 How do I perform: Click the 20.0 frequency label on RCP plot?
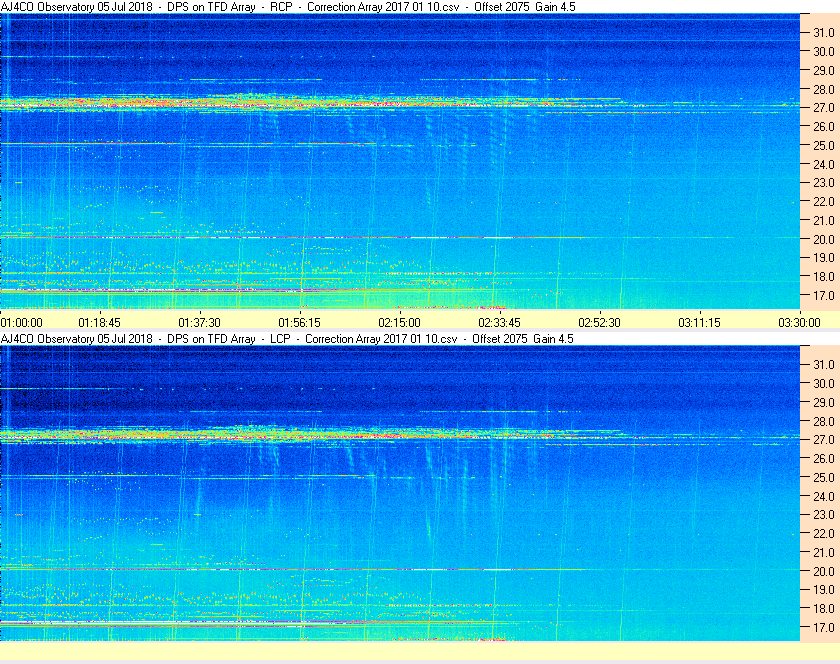coord(824,239)
